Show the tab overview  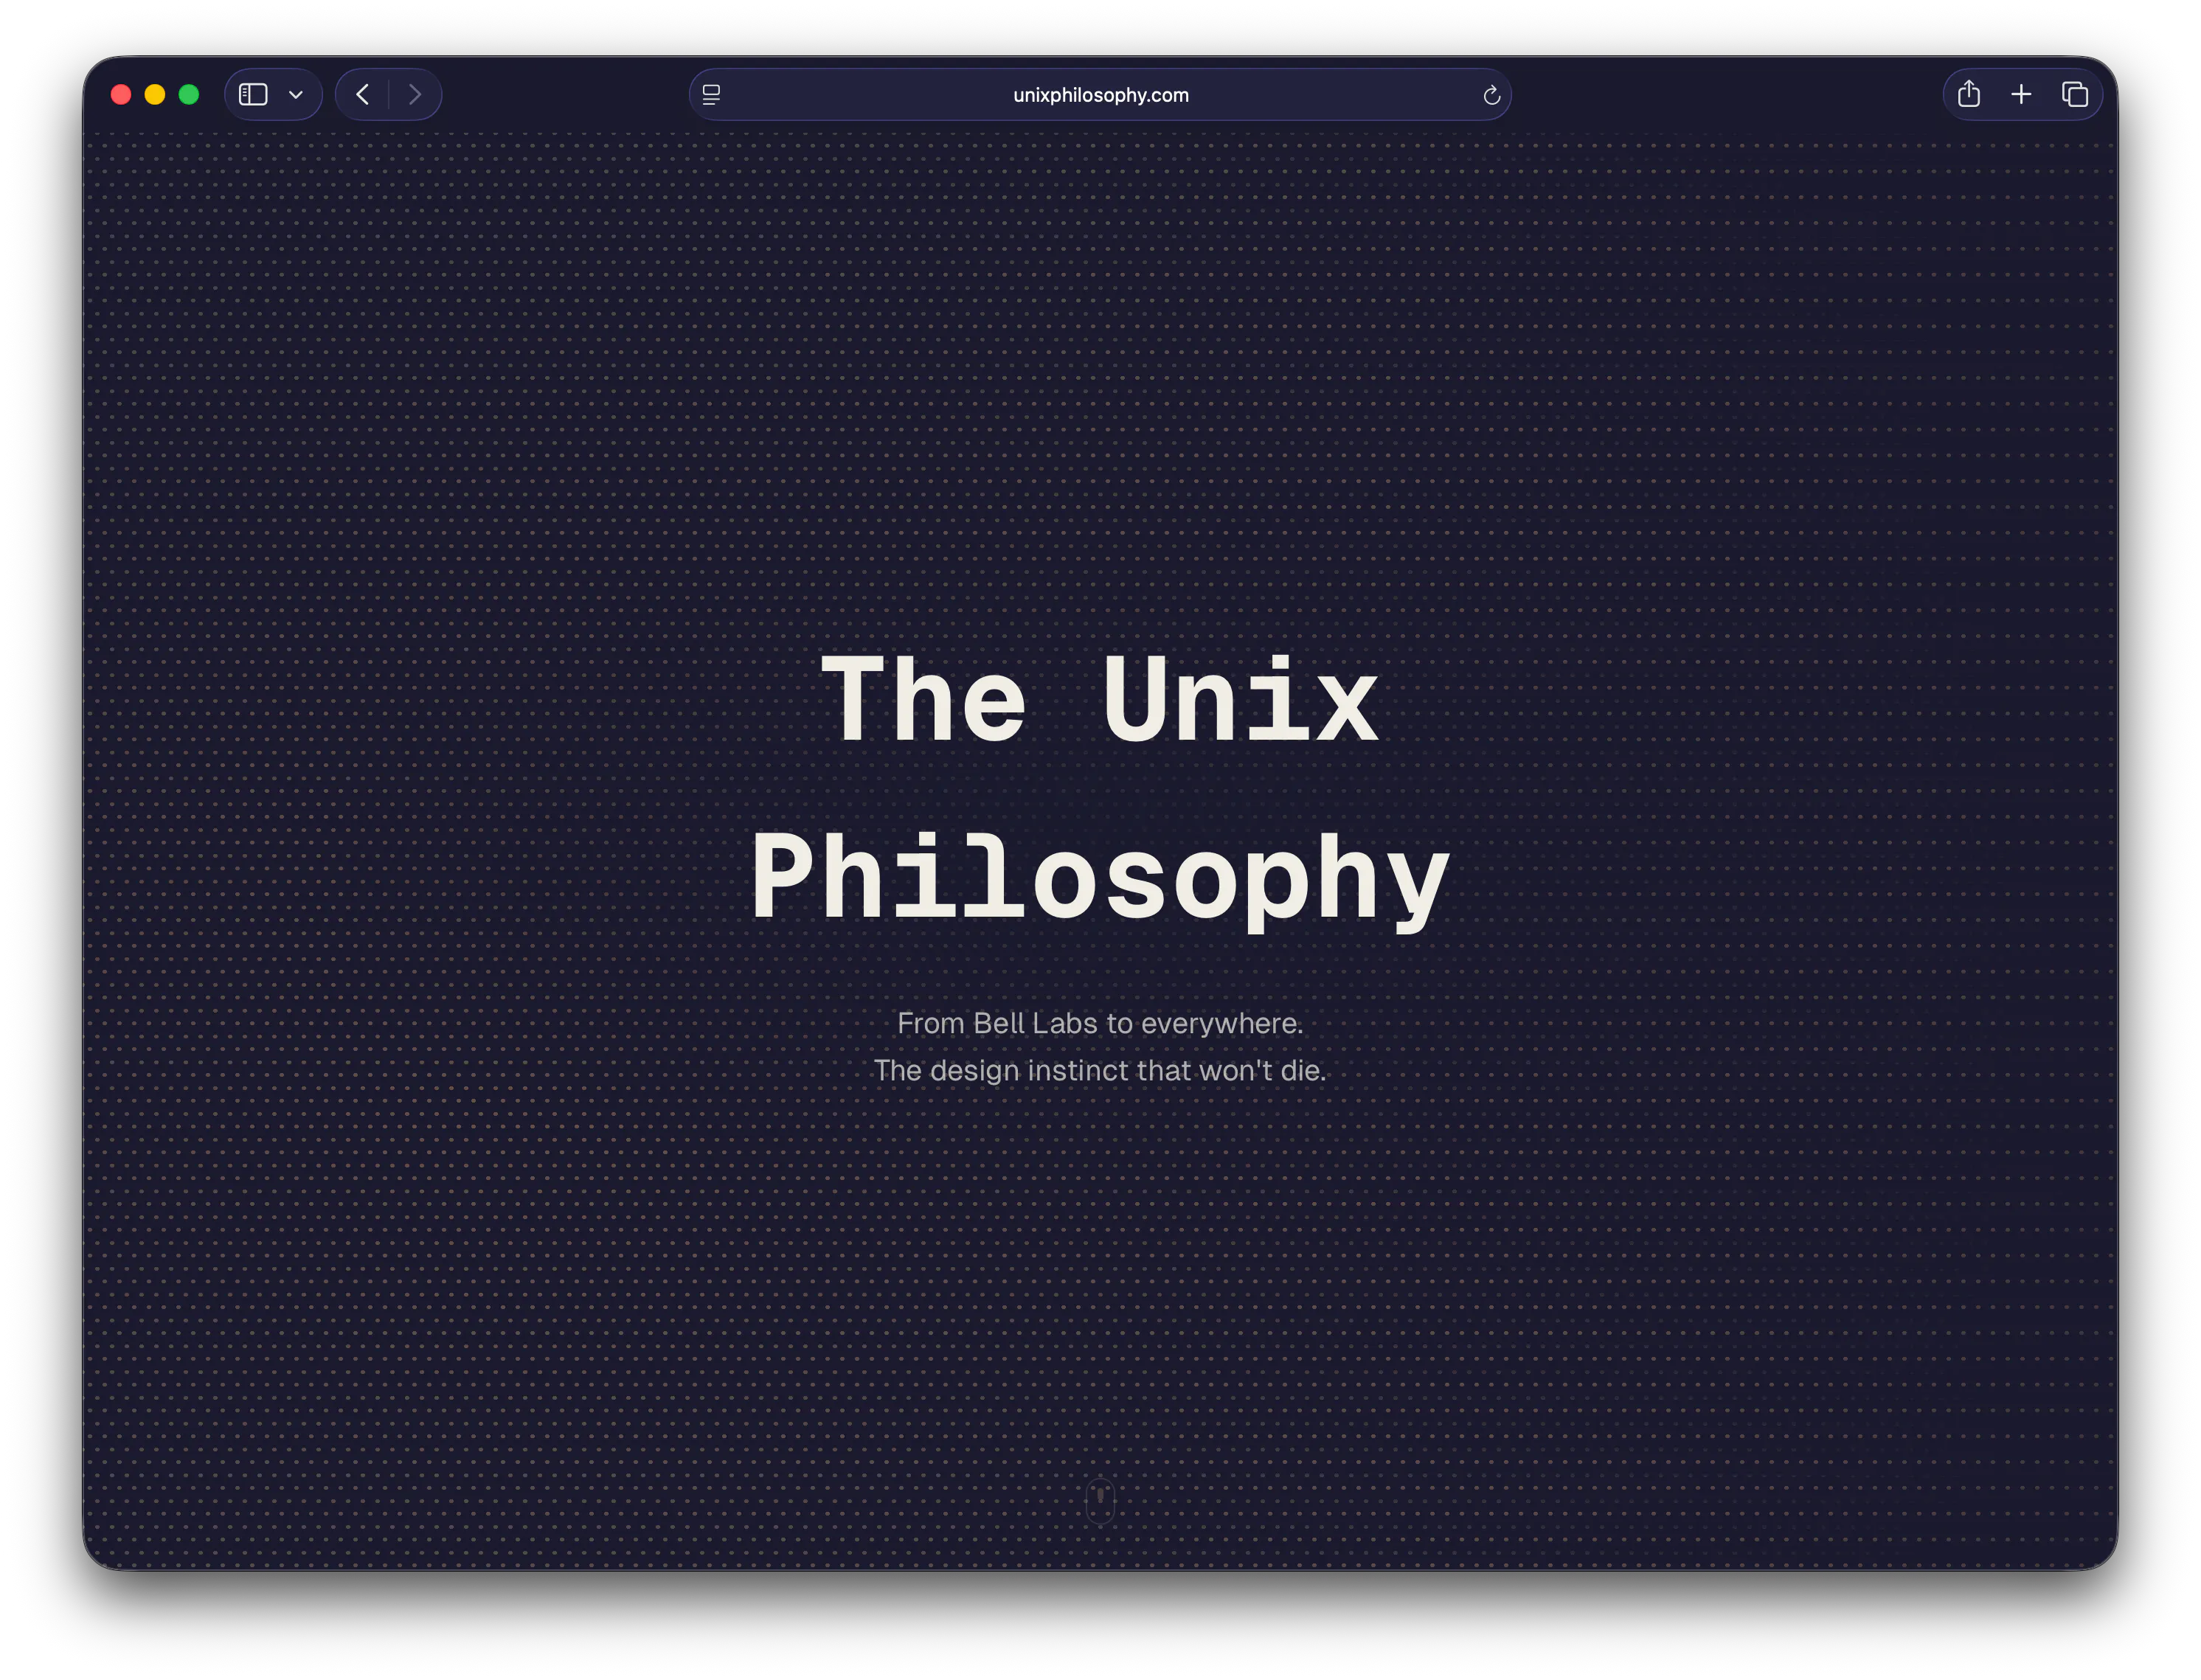click(x=2075, y=95)
